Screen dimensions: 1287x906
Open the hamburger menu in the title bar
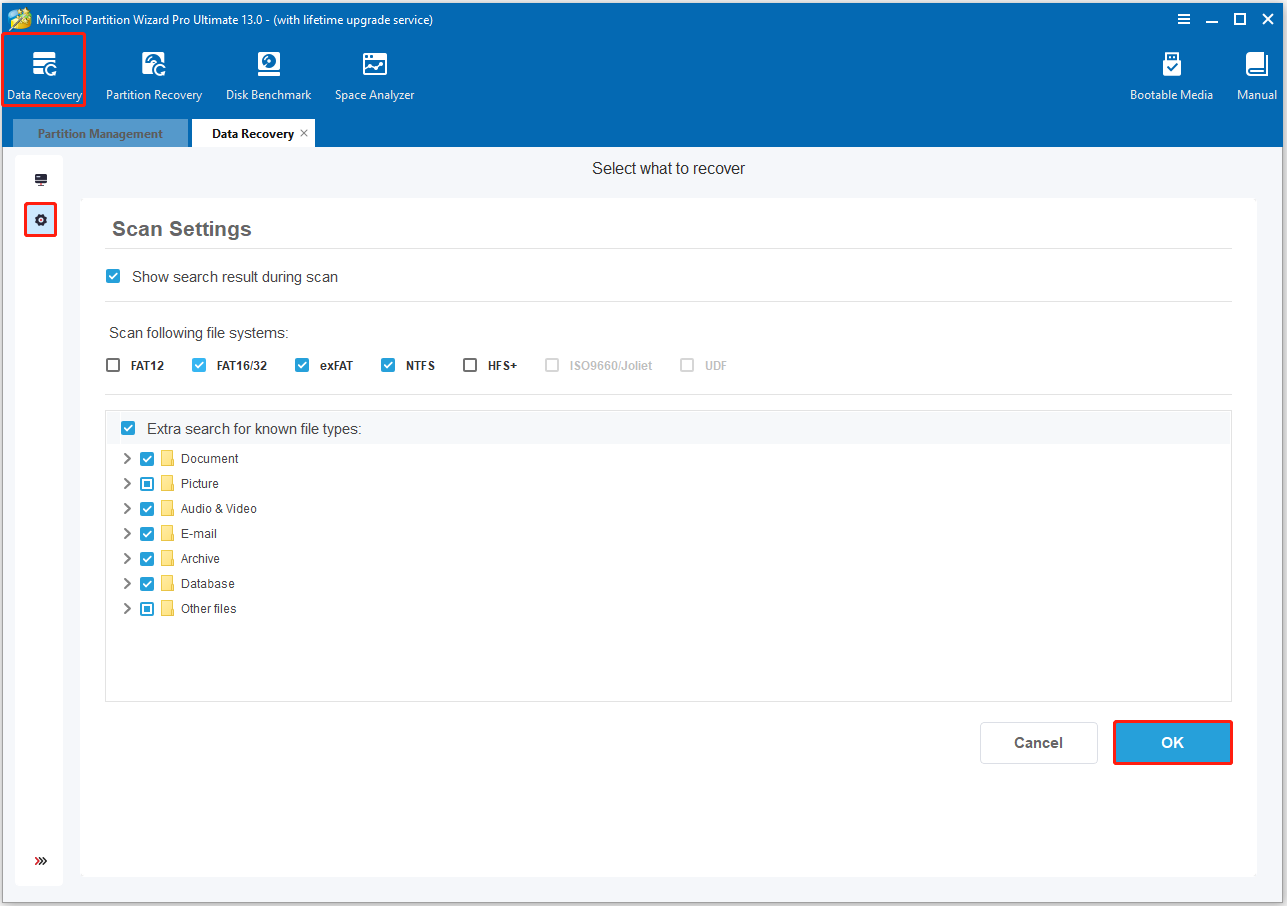click(1183, 18)
